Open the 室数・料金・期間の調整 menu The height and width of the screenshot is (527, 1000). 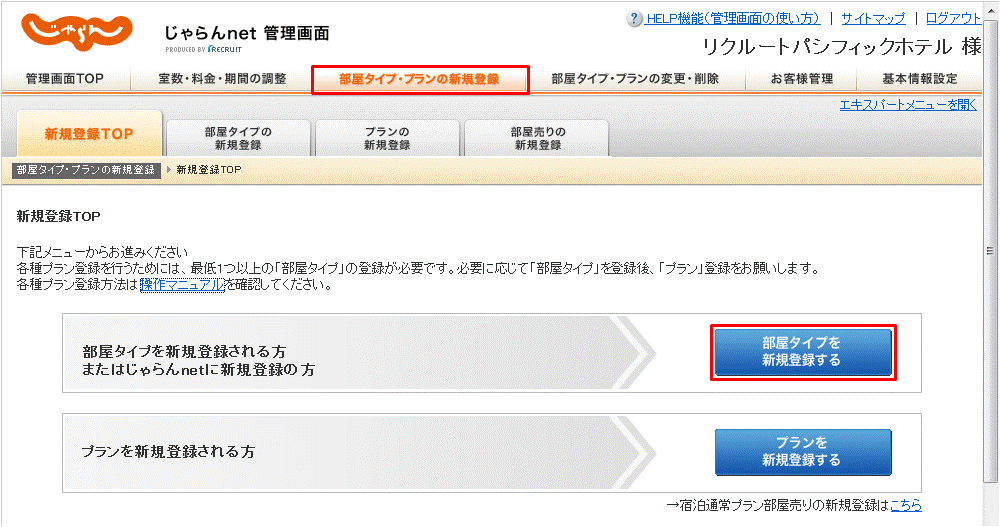(x=222, y=79)
